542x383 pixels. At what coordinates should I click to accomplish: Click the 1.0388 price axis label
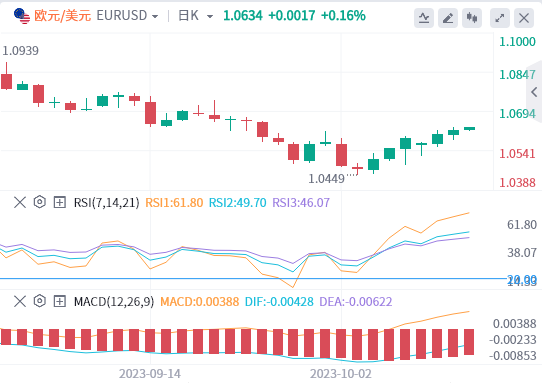pos(517,183)
